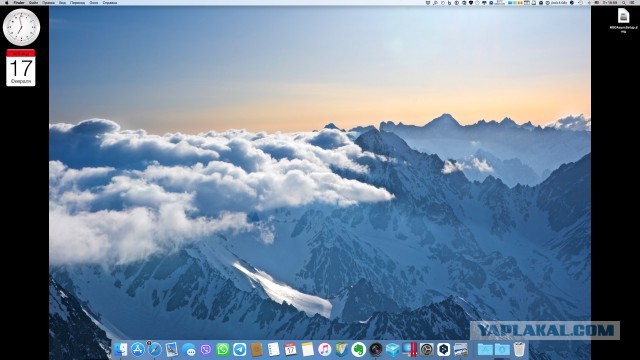The height and width of the screenshot is (360, 640).
Task: Open the Trash in the Dock
Action: 519,349
